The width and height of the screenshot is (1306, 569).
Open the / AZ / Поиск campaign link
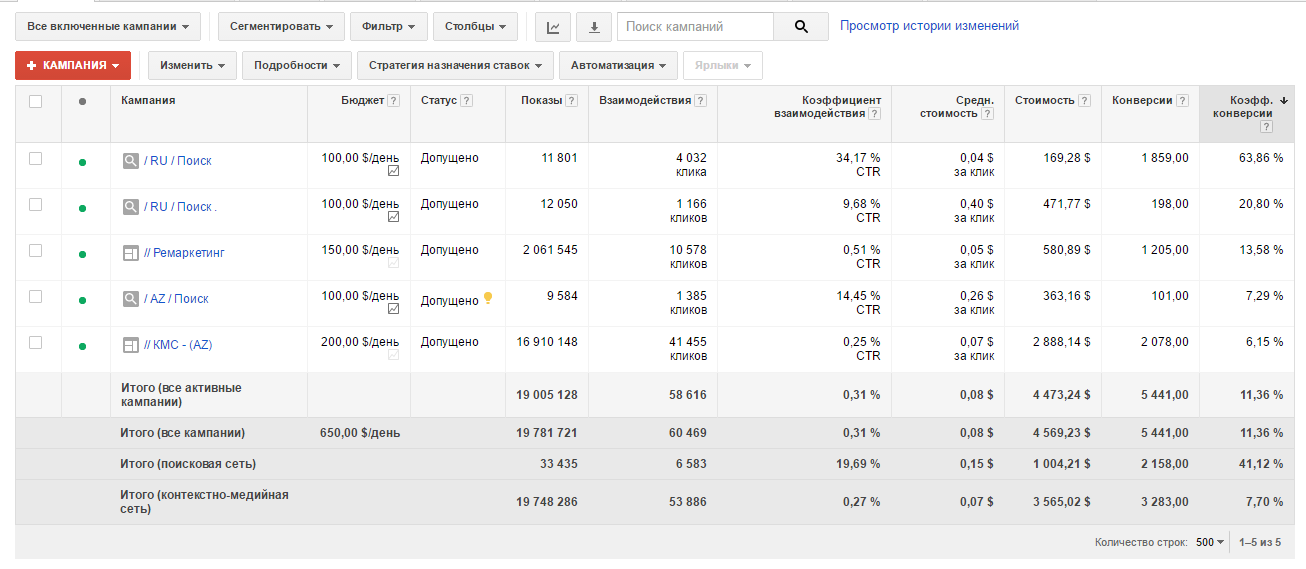pos(176,298)
